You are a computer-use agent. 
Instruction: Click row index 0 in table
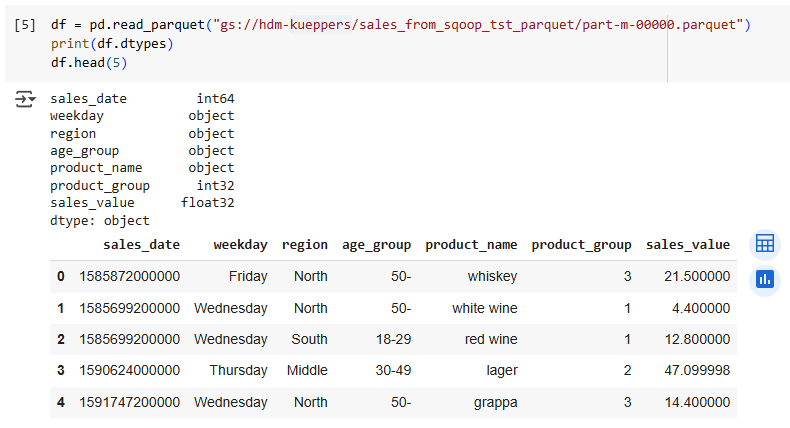61,276
